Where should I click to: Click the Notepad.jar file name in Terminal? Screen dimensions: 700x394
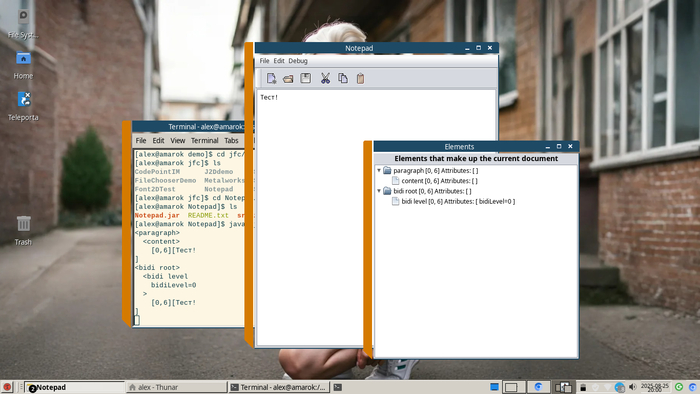click(x=157, y=215)
